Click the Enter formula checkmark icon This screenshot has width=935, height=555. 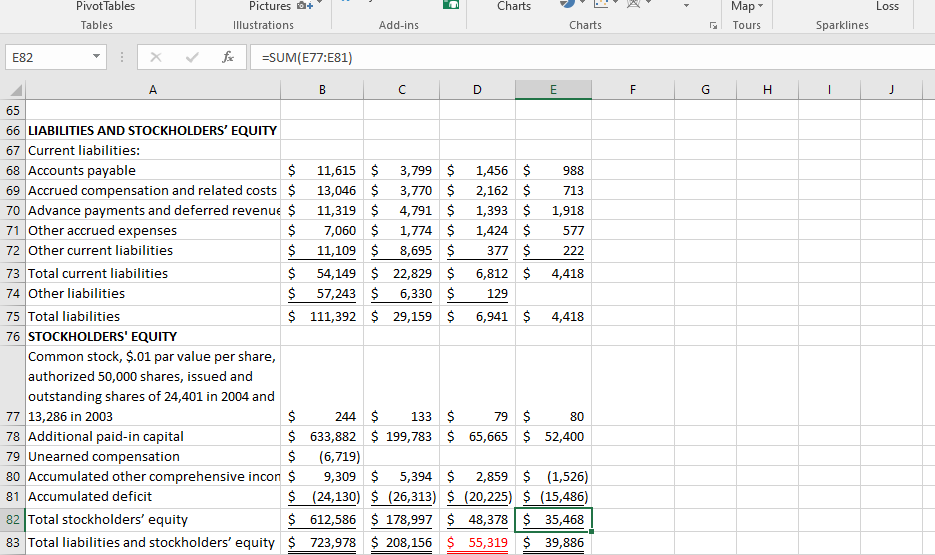[192, 57]
